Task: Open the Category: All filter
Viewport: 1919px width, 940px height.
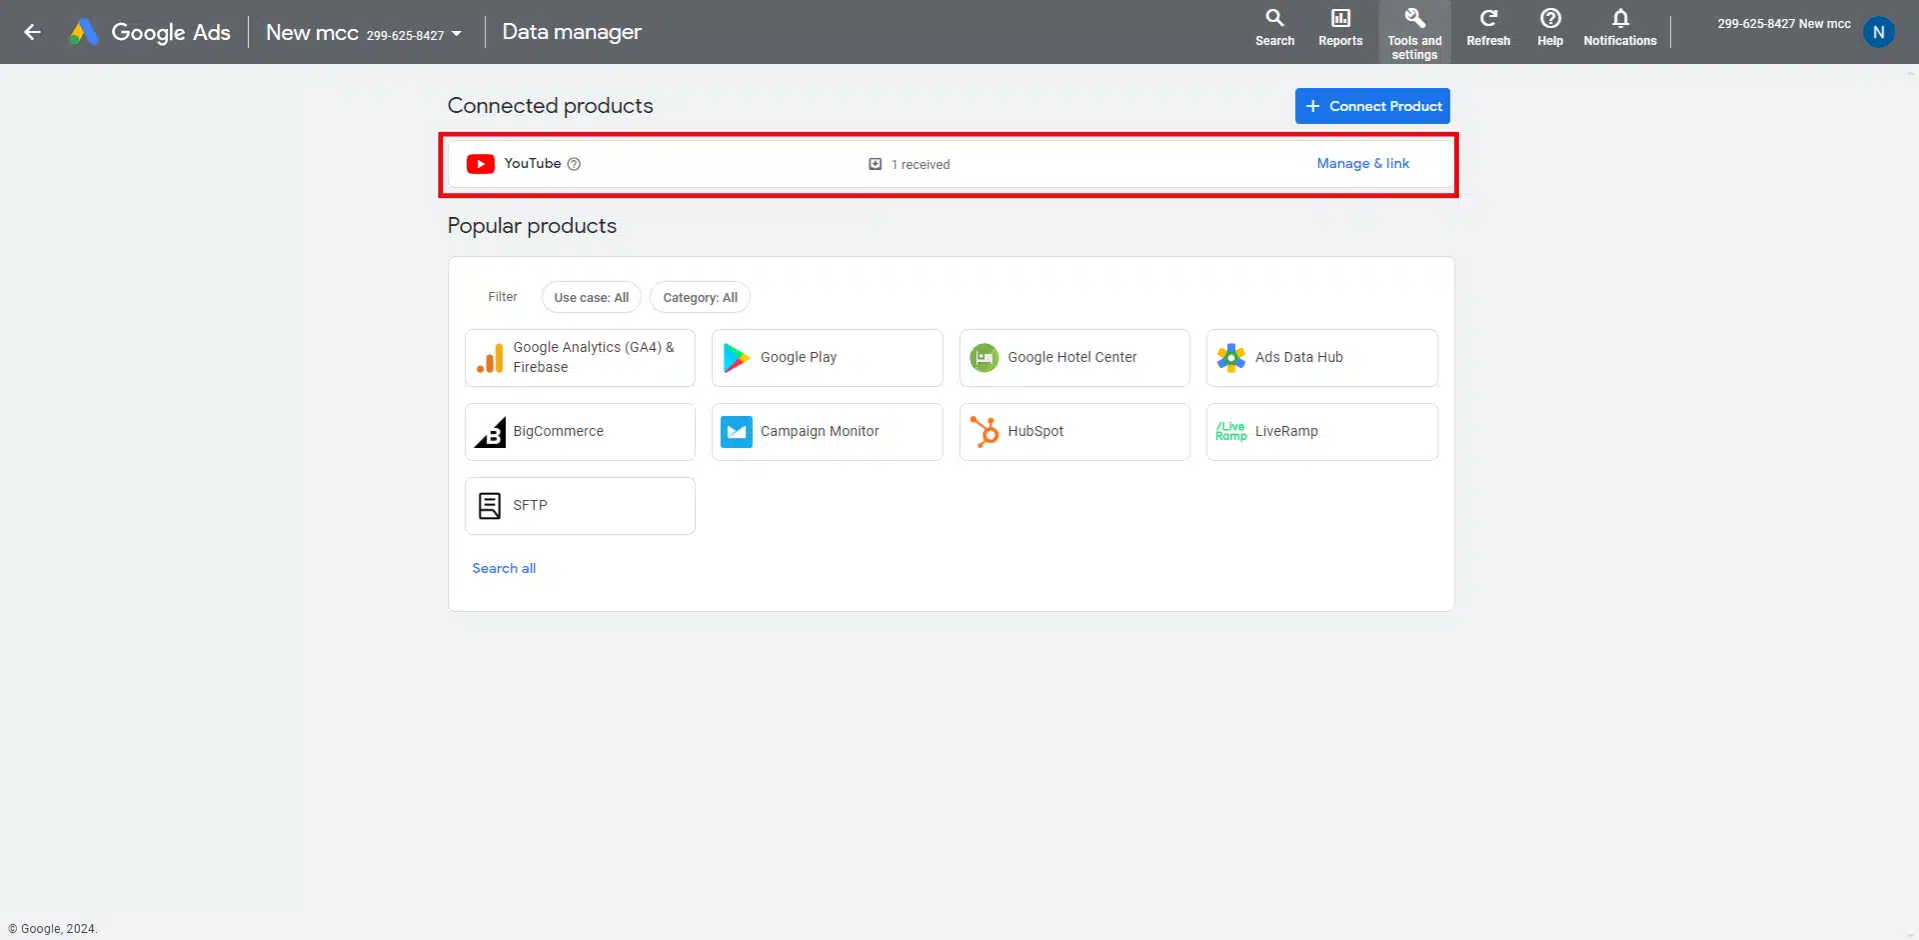Action: (700, 298)
